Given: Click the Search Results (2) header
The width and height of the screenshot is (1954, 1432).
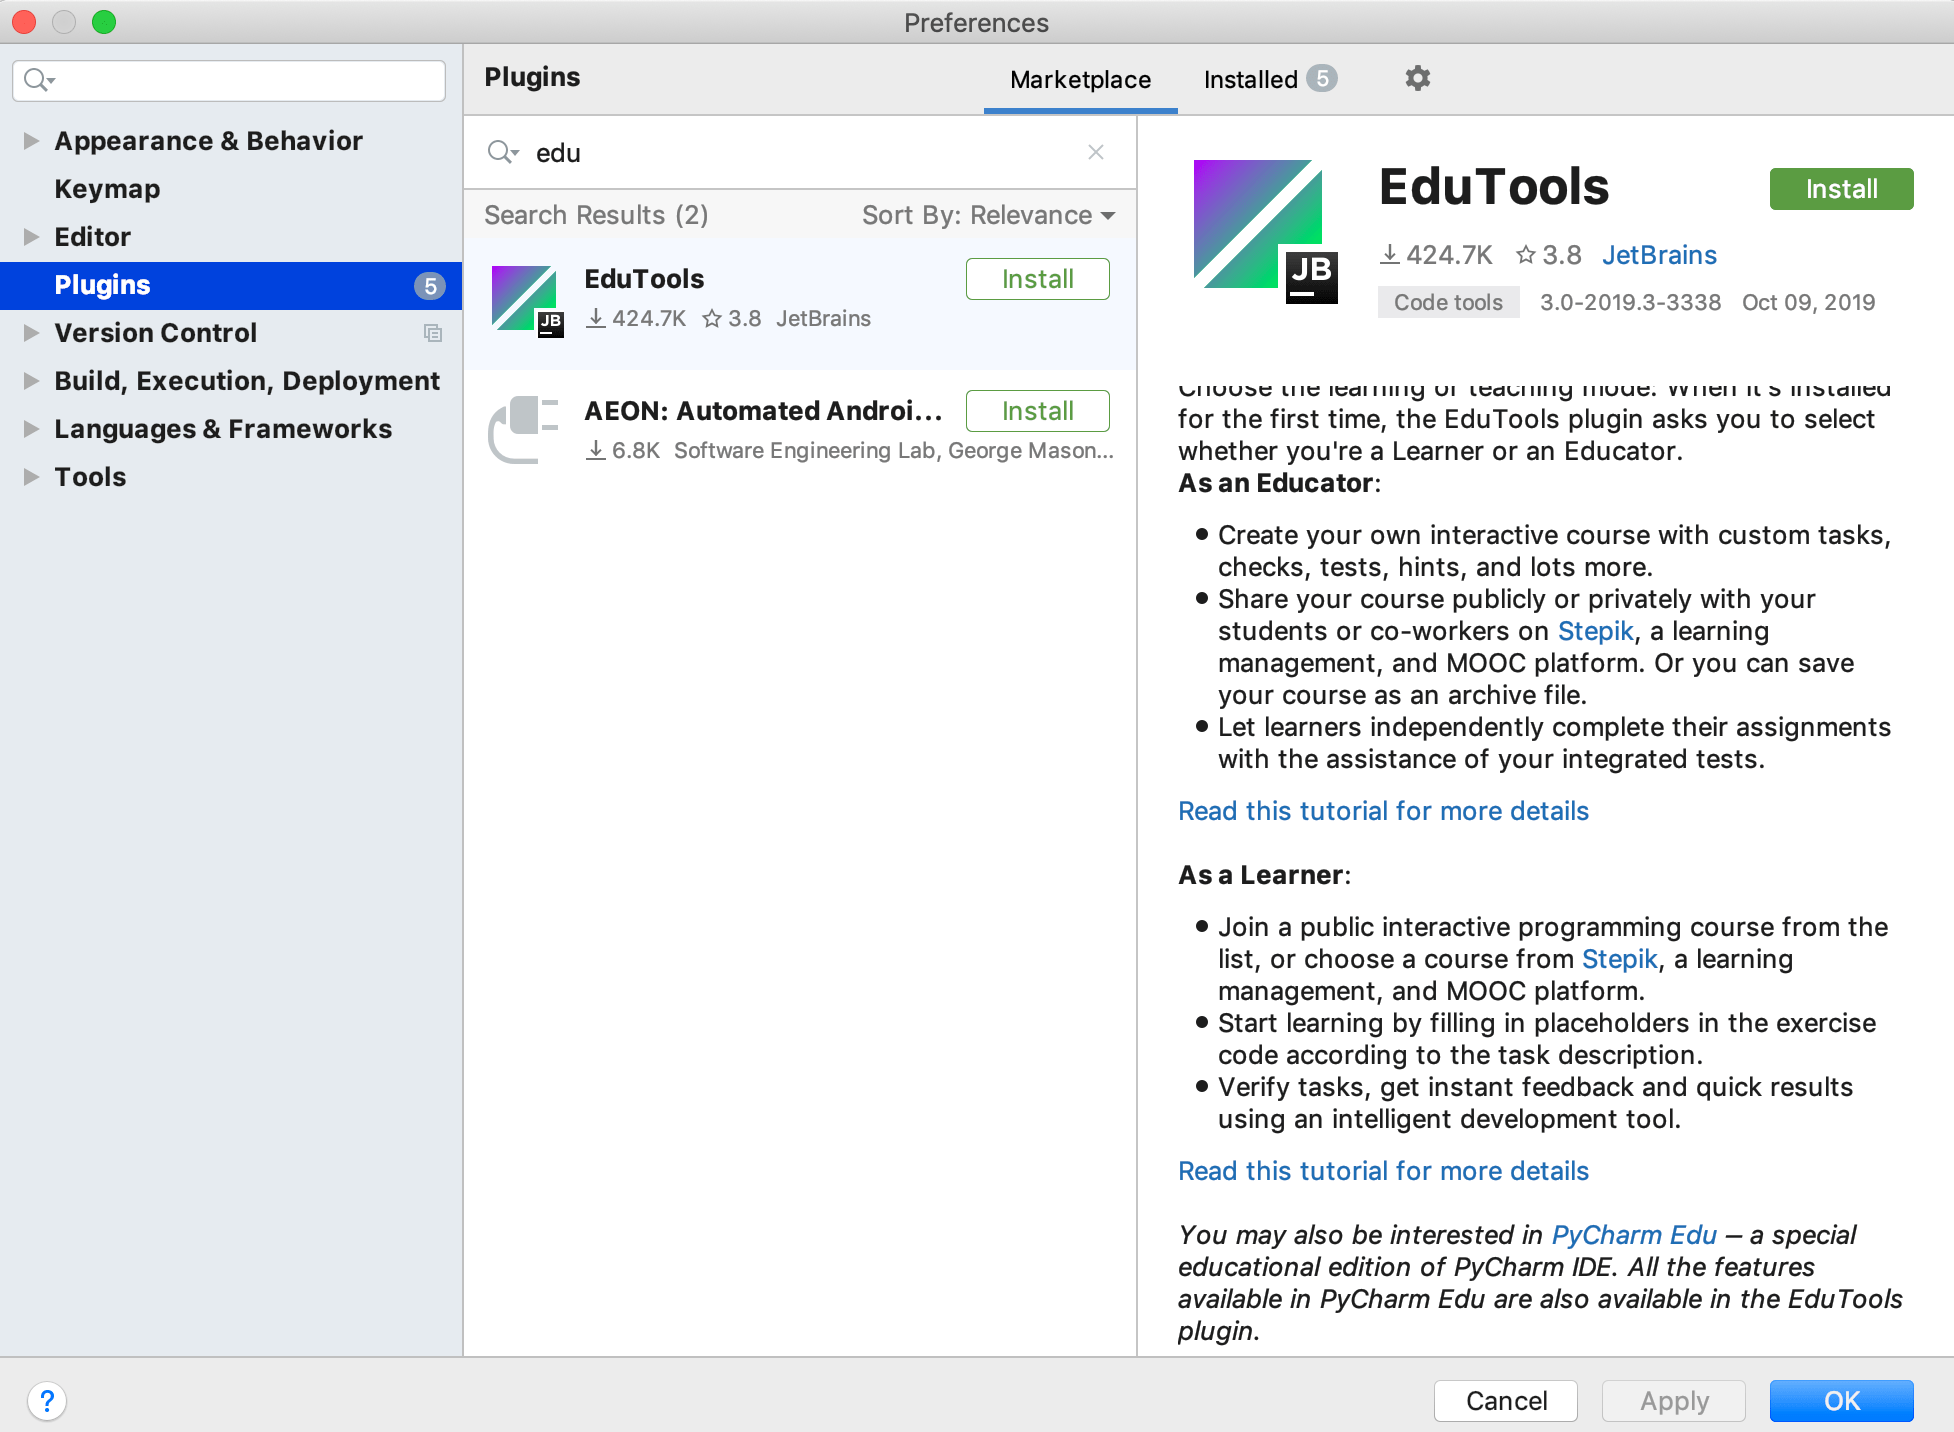Looking at the screenshot, I should click(x=596, y=215).
